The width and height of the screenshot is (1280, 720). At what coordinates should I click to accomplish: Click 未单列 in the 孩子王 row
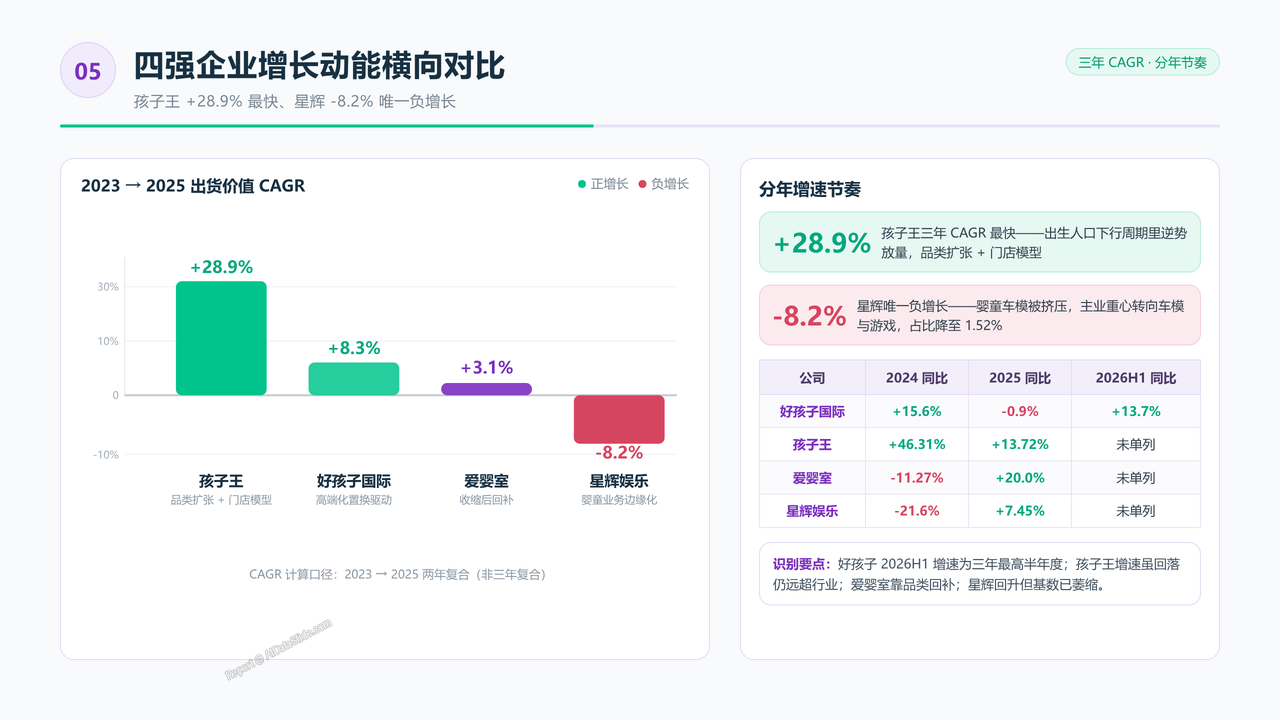pyautogui.click(x=1136, y=444)
